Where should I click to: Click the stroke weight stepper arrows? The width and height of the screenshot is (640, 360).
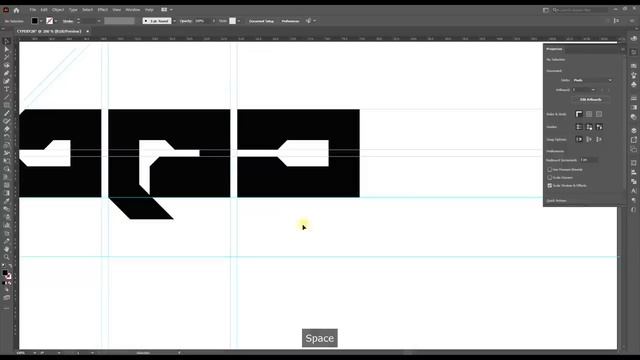click(x=78, y=21)
